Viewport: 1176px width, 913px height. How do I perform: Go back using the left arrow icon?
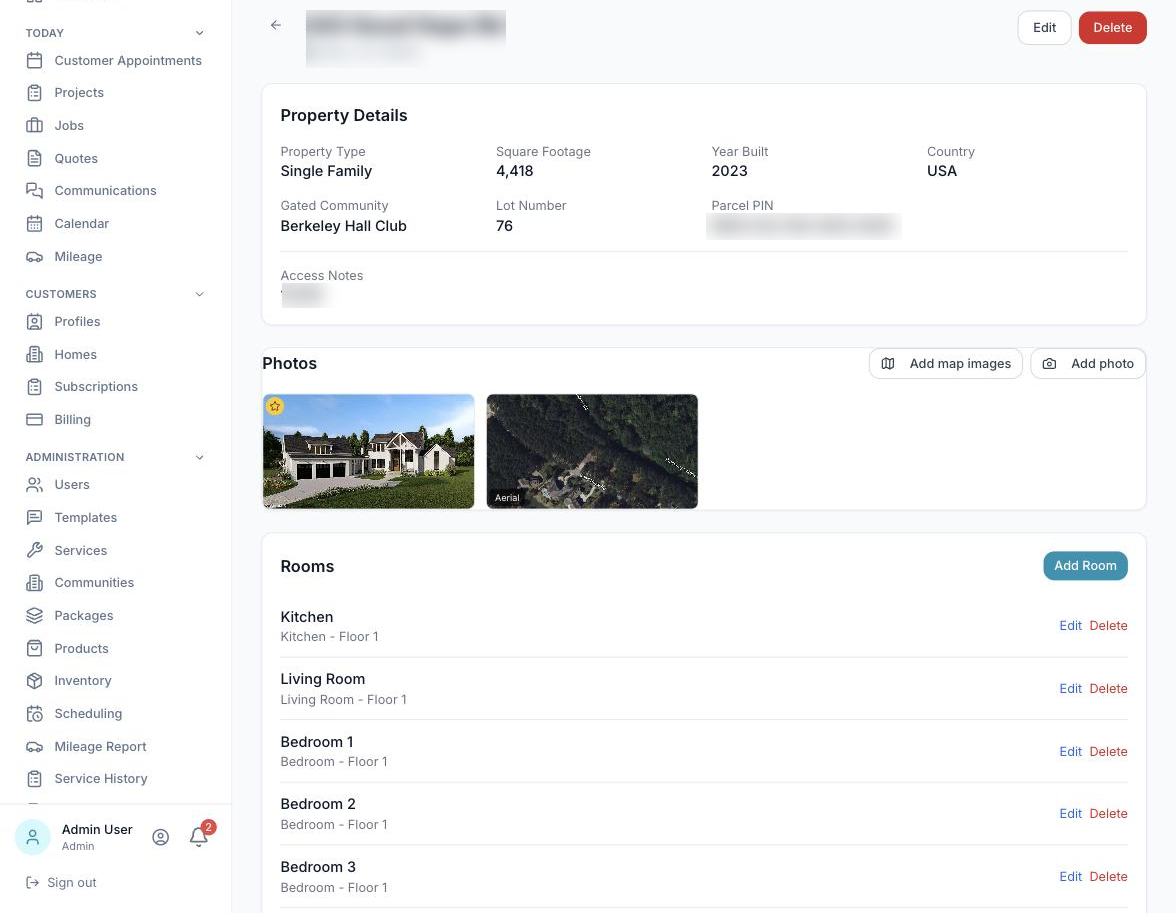click(276, 26)
